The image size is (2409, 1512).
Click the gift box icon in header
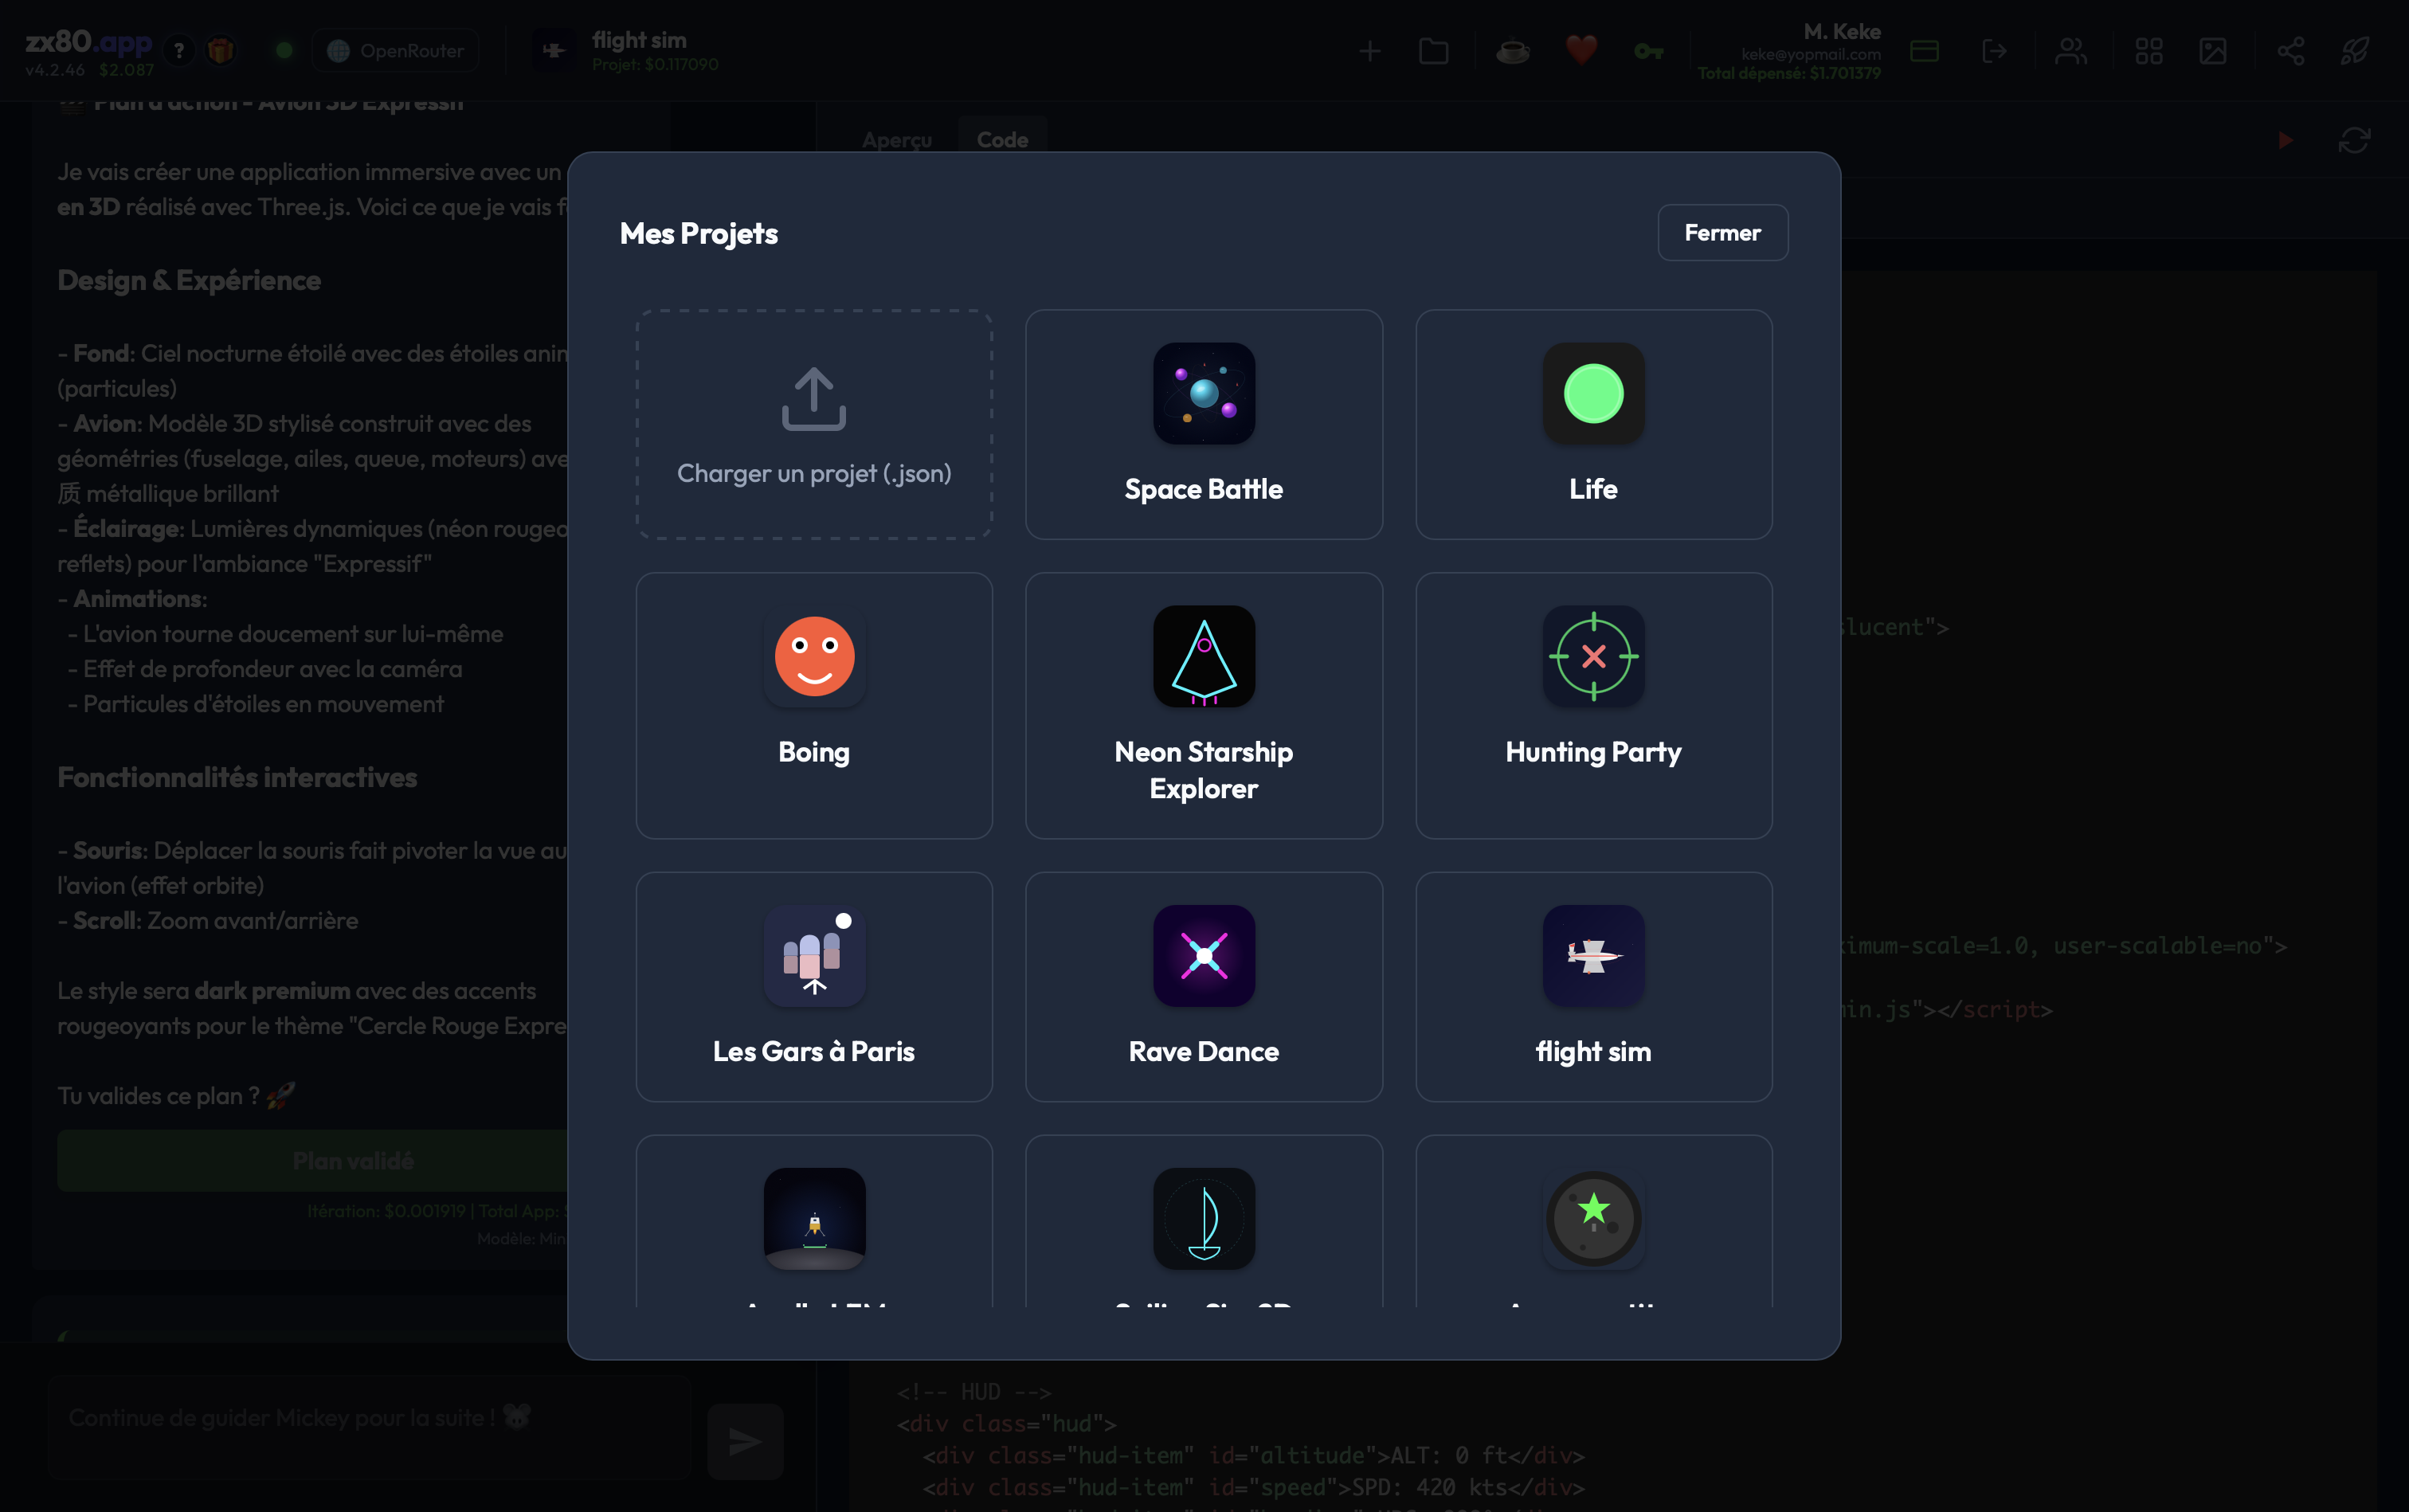221,51
